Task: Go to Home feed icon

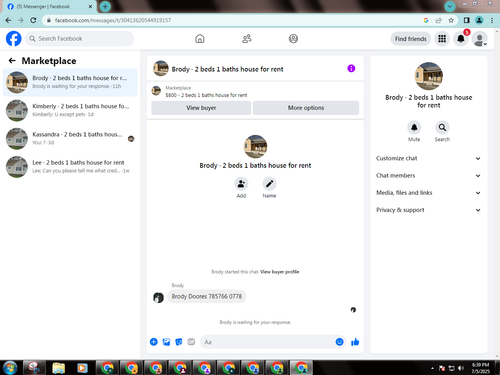Action: (200, 39)
